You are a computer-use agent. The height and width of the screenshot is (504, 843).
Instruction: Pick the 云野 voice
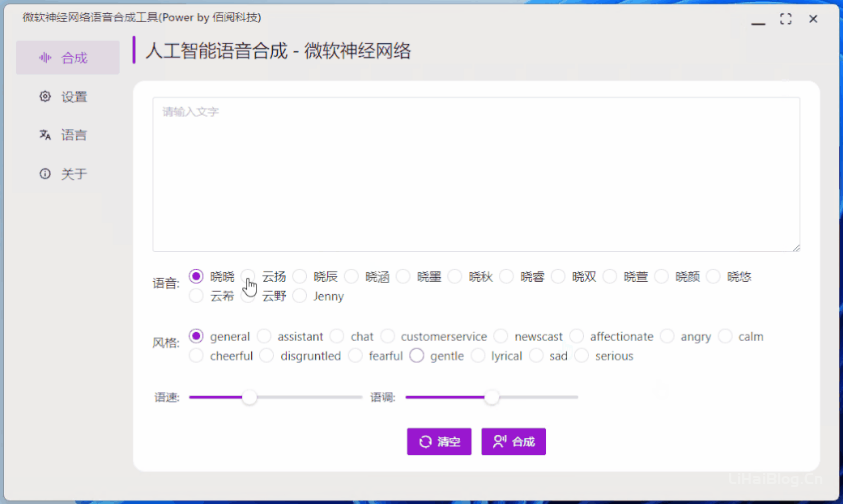point(248,296)
